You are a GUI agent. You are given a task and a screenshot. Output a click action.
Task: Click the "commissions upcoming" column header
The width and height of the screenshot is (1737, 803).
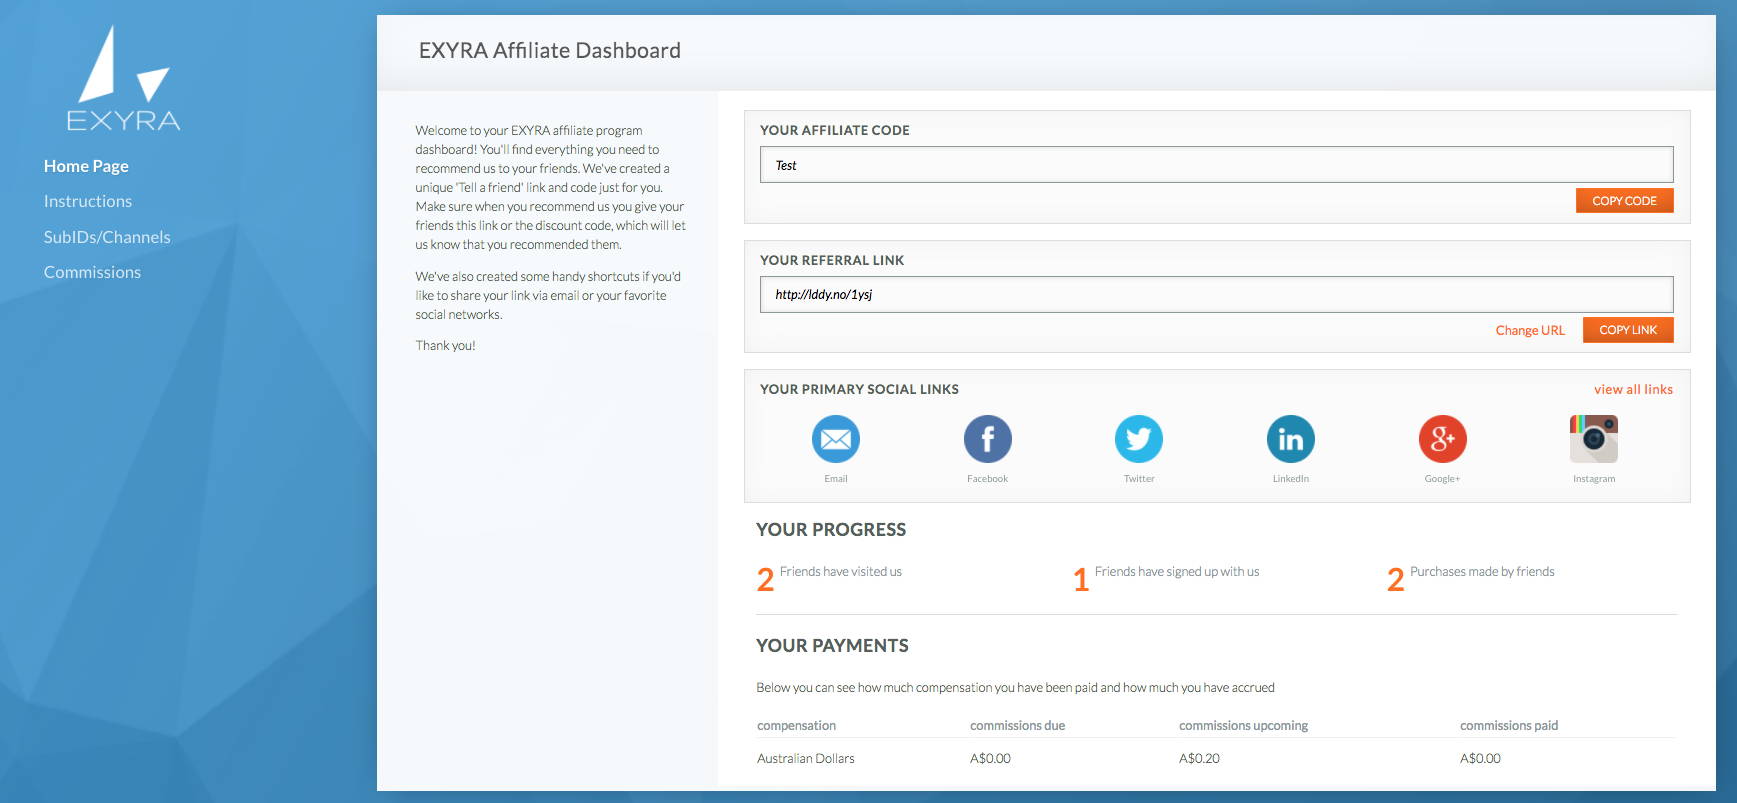pos(1243,726)
